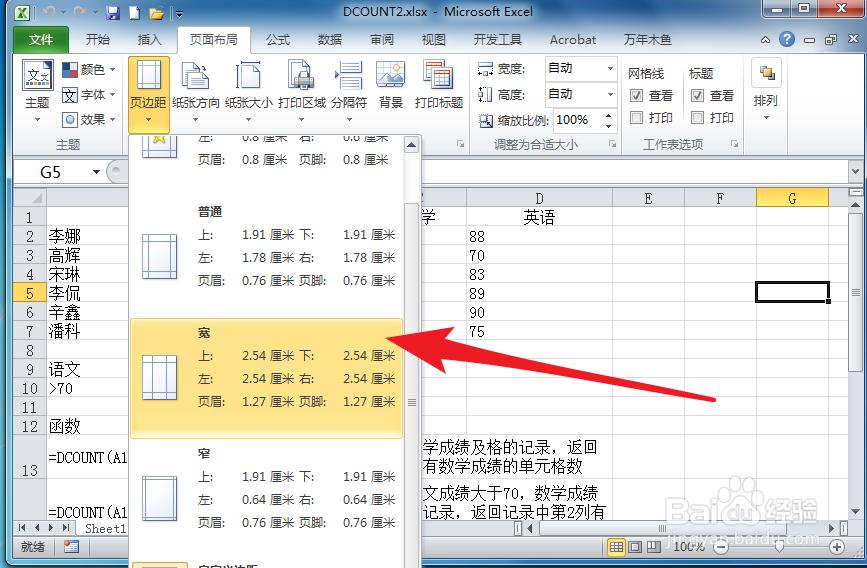Open 打印区域 print area menu
Image resolution: width=867 pixels, height=568 pixels.
pyautogui.click(x=302, y=92)
